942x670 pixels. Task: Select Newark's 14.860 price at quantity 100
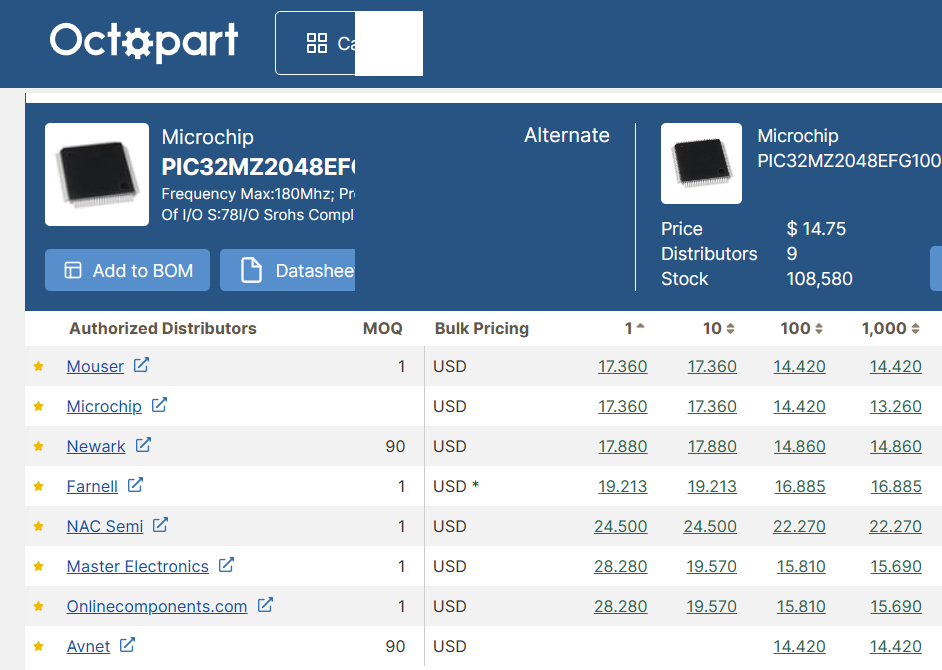click(800, 446)
